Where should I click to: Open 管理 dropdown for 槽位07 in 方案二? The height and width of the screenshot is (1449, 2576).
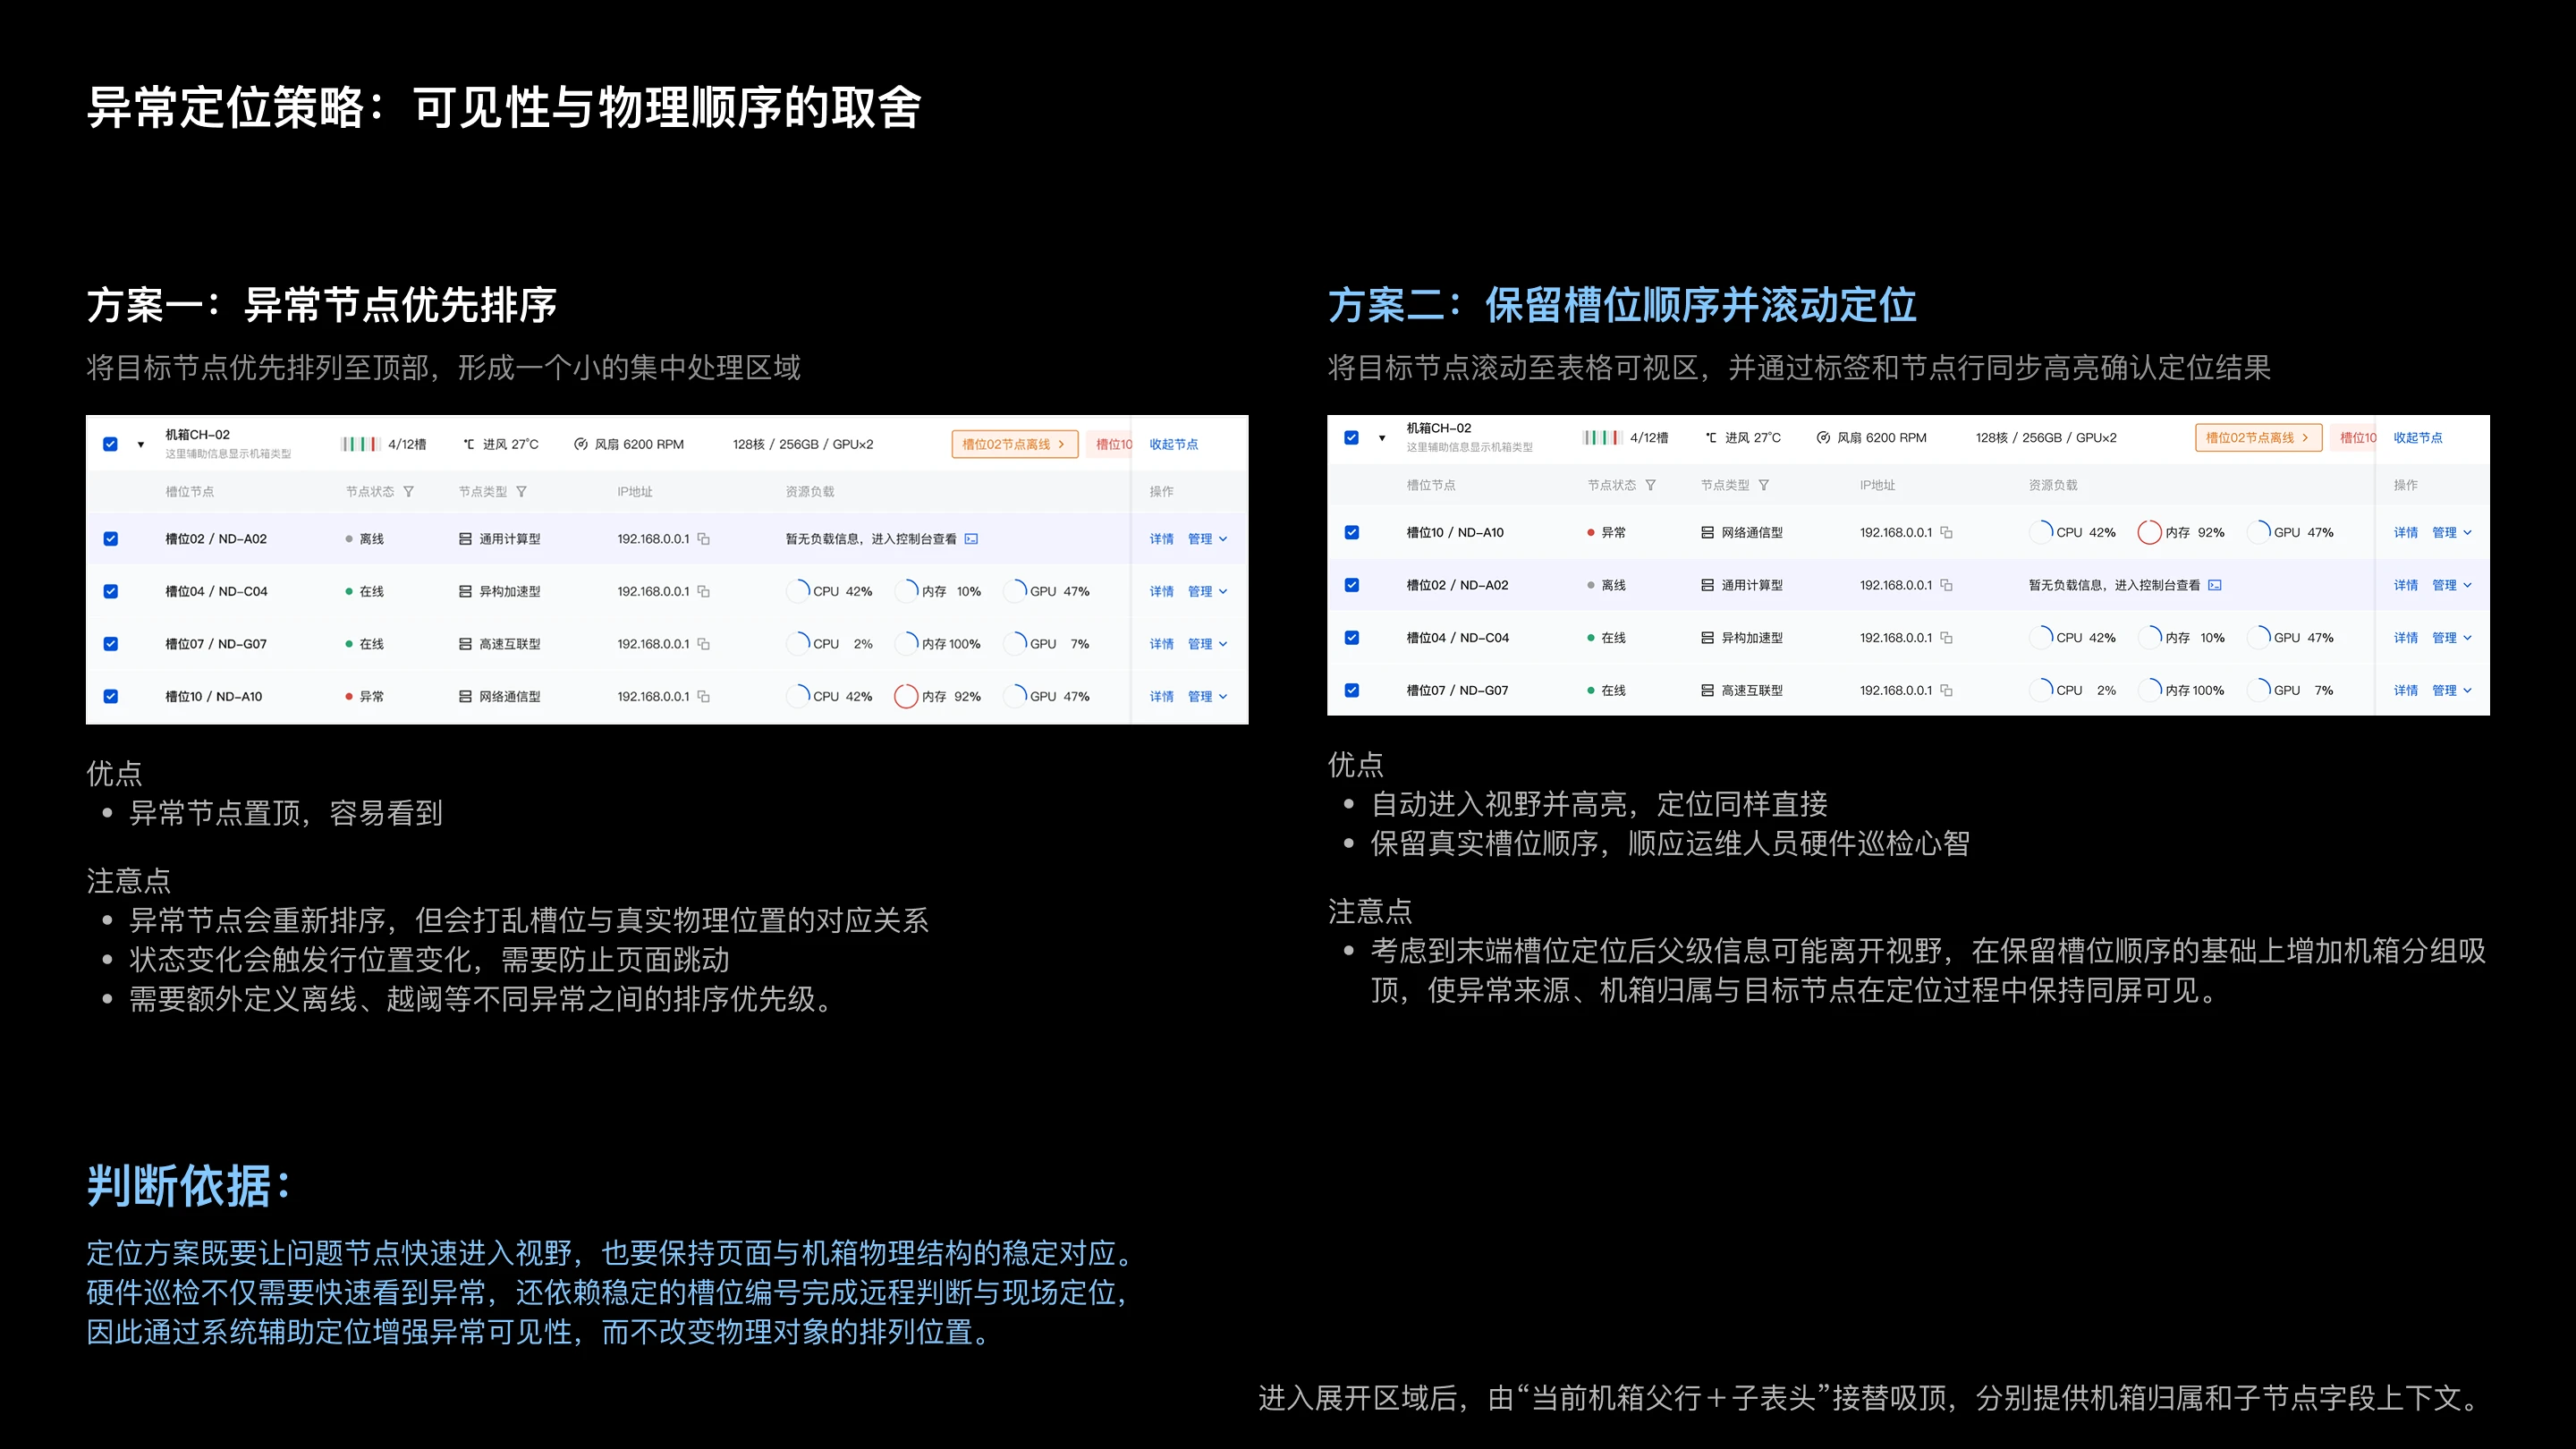tap(2452, 691)
